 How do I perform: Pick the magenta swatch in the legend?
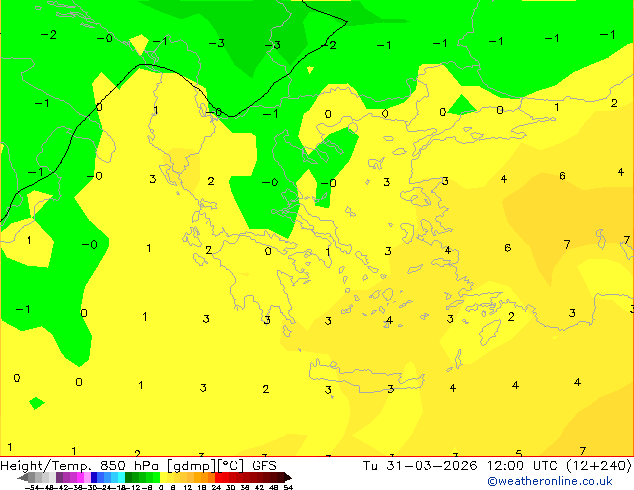pyautogui.click(x=80, y=477)
